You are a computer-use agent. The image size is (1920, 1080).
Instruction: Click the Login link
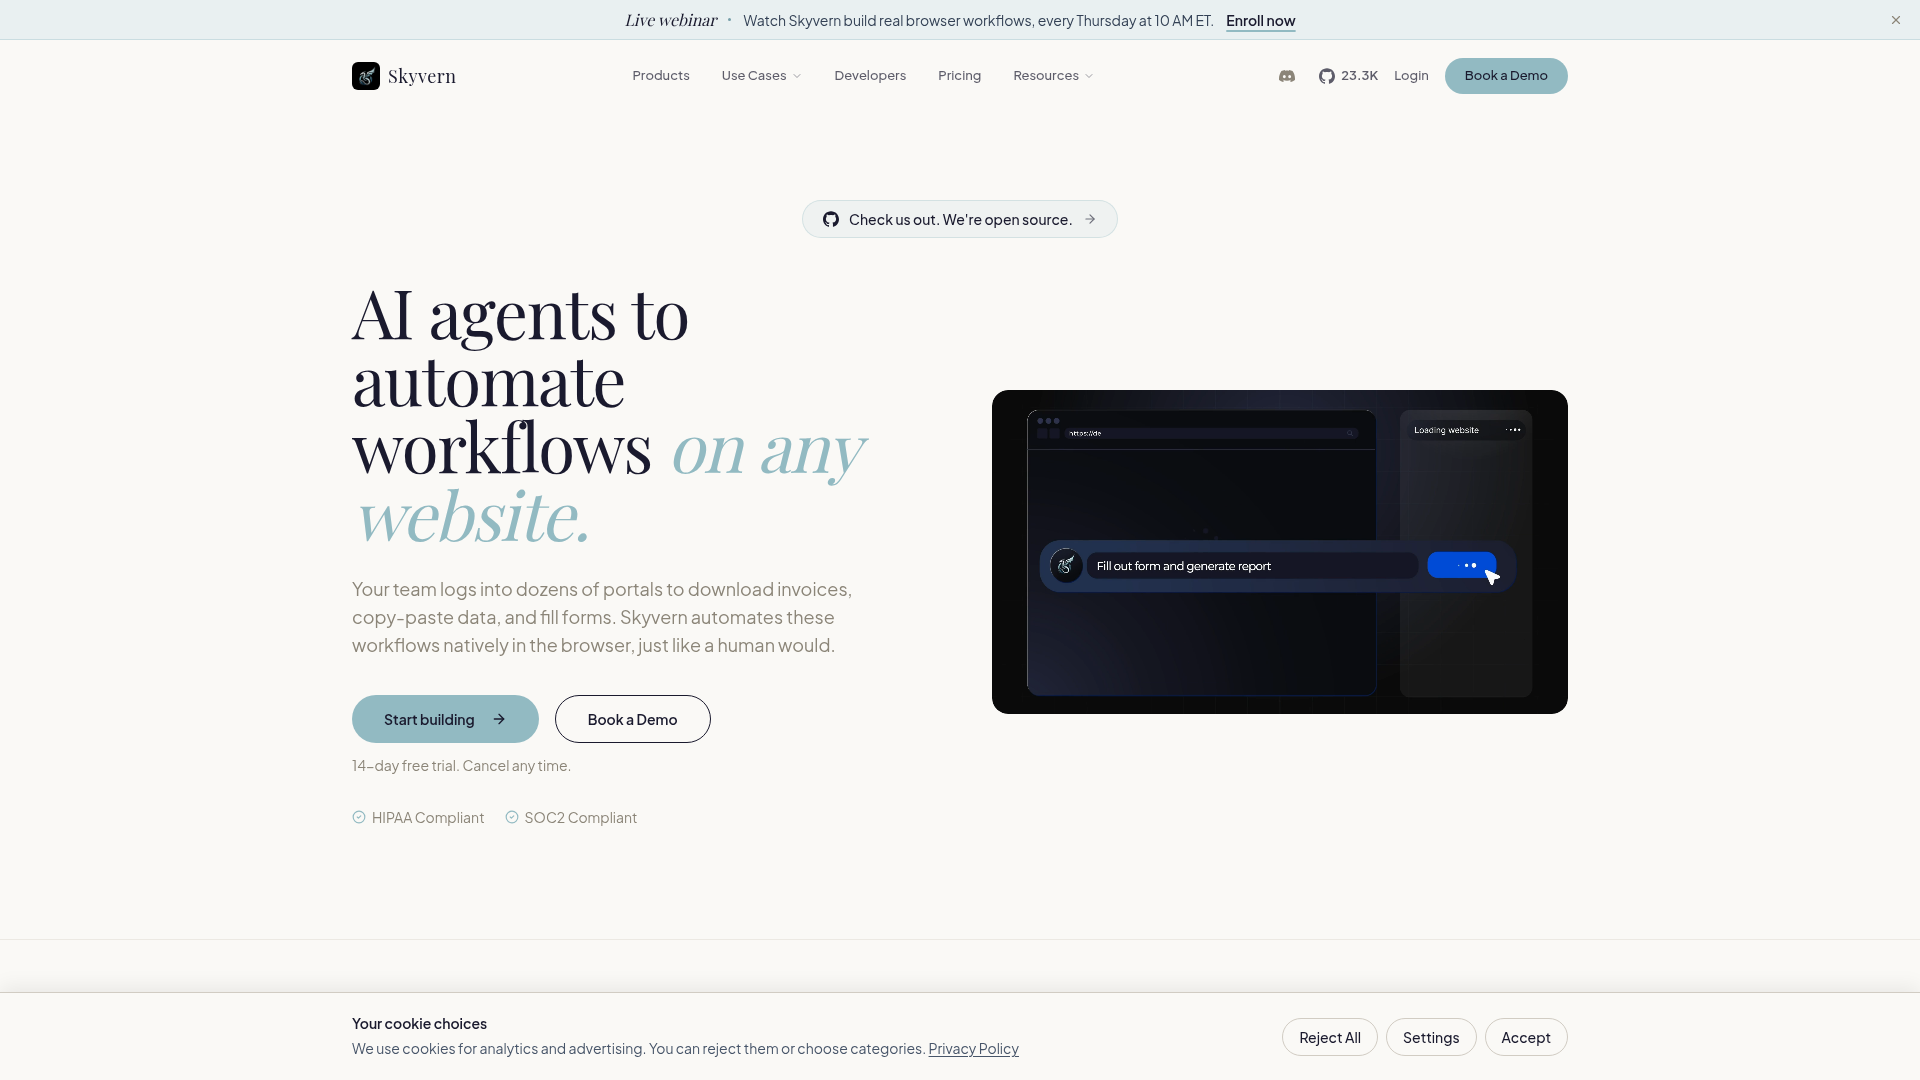tap(1411, 76)
